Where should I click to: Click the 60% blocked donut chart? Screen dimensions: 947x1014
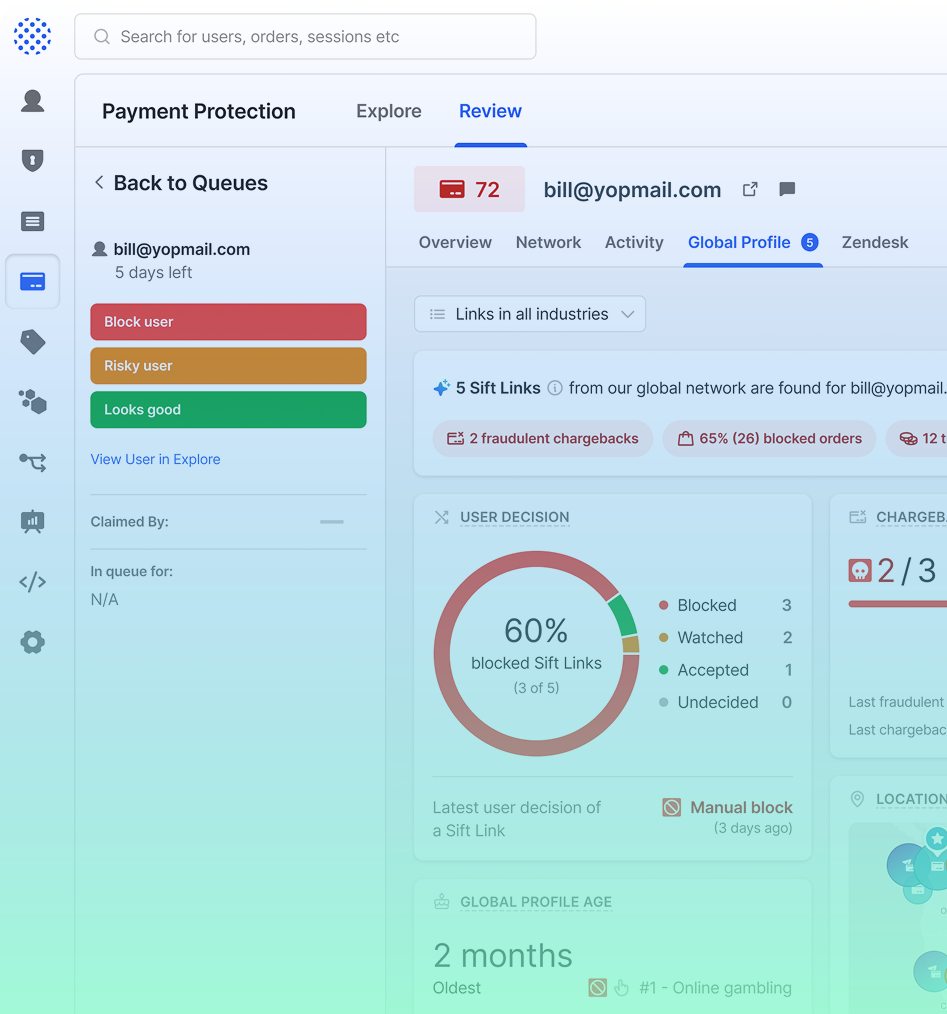[x=536, y=654]
